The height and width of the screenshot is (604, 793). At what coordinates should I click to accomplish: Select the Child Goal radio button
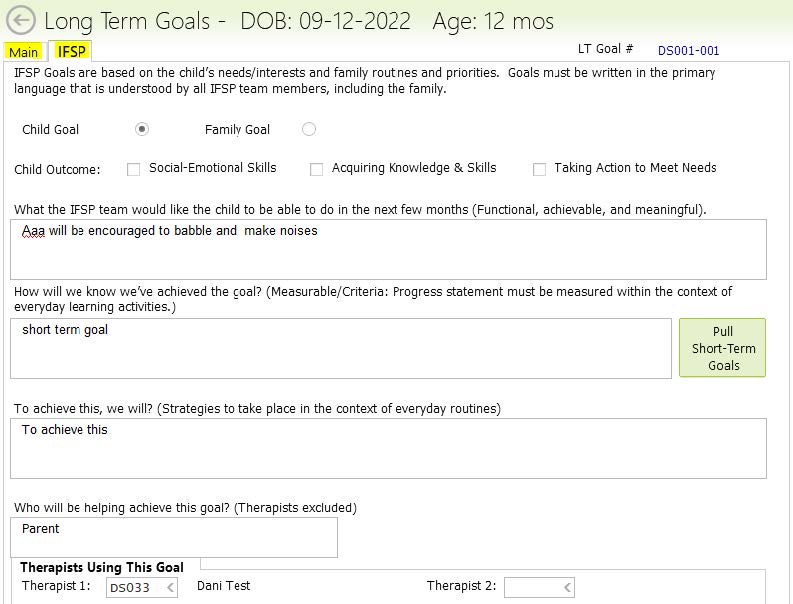click(x=142, y=129)
